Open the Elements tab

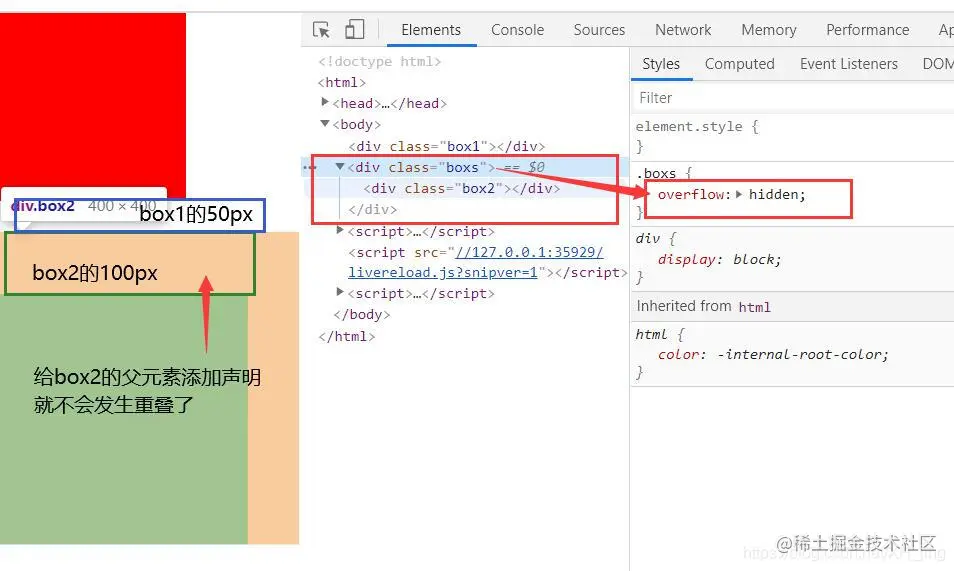(431, 30)
